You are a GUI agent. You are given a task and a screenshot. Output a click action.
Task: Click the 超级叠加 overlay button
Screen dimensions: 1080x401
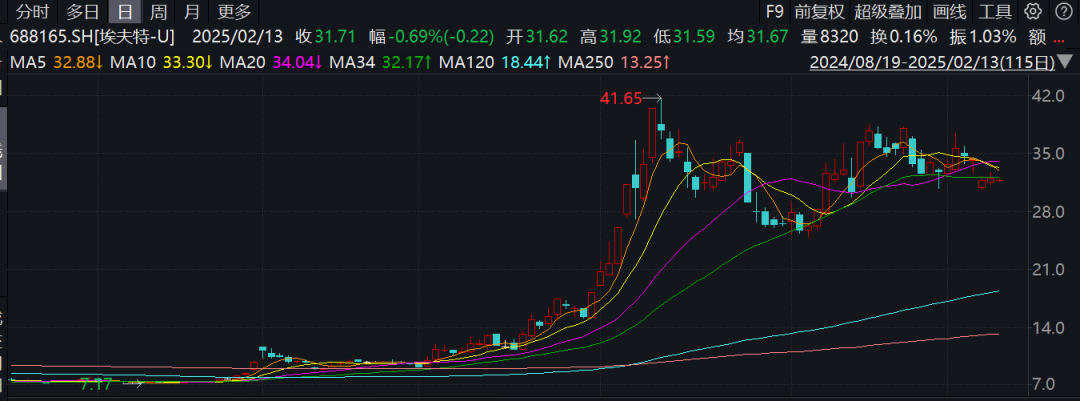coord(887,12)
